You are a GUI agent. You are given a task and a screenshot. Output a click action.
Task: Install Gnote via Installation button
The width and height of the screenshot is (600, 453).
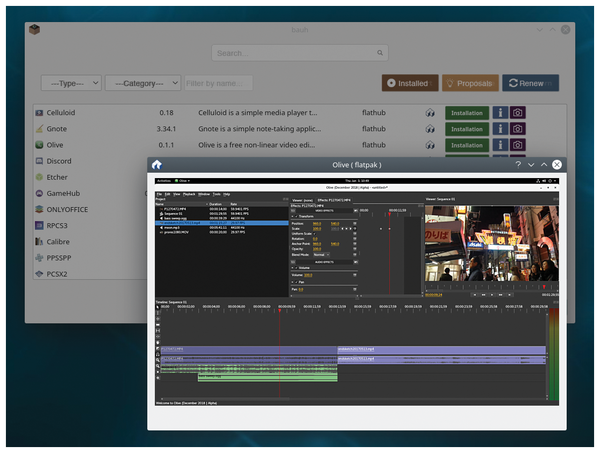click(467, 129)
